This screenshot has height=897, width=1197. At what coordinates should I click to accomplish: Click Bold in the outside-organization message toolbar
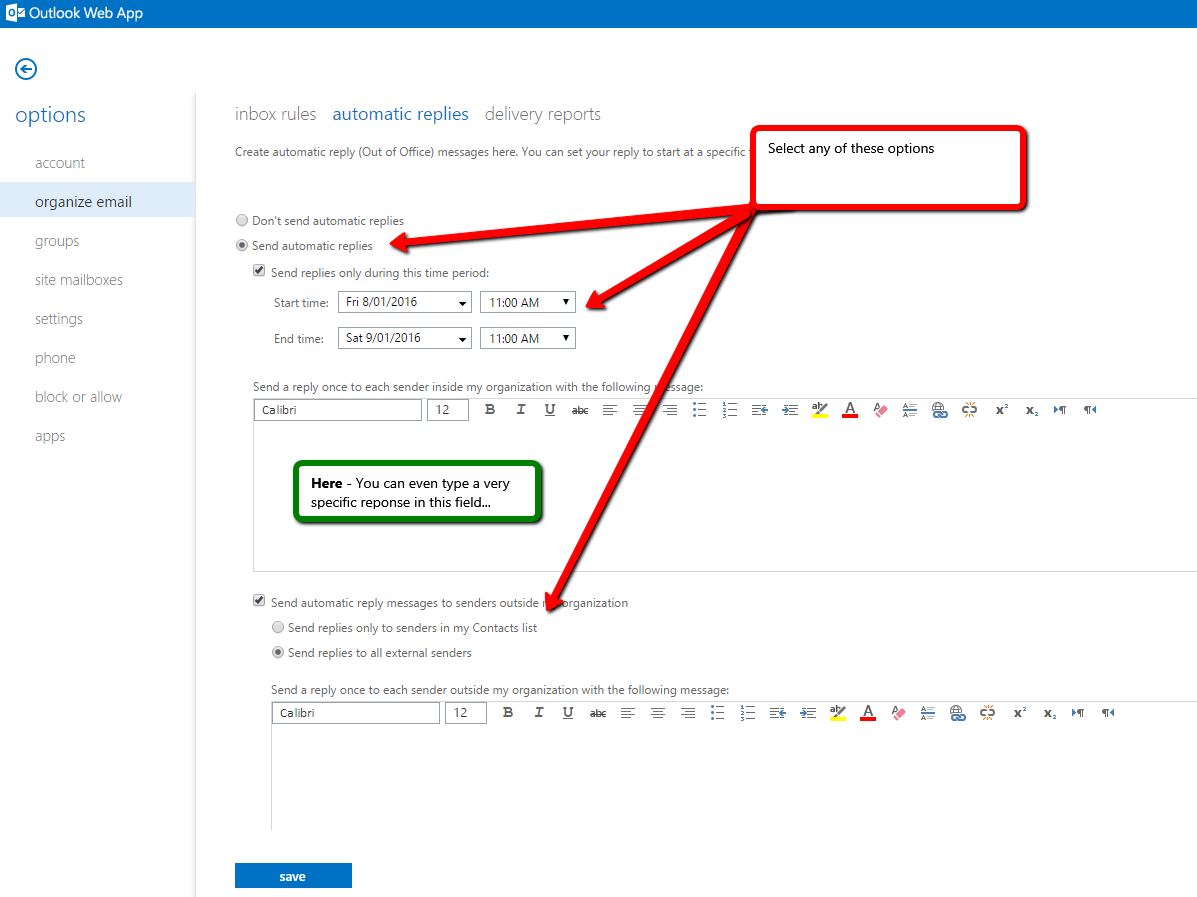[x=508, y=713]
